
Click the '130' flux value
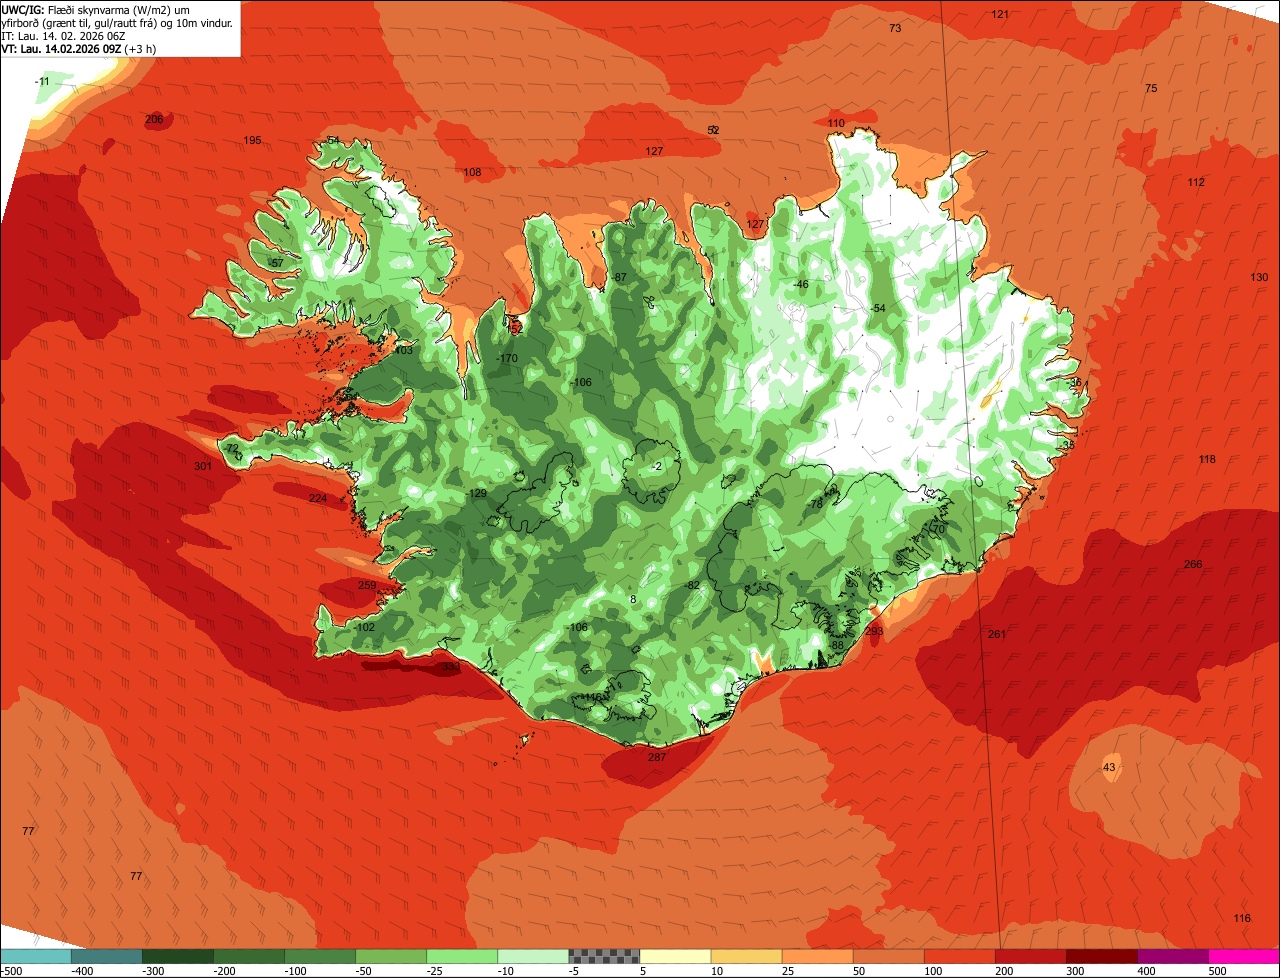tap(1259, 277)
